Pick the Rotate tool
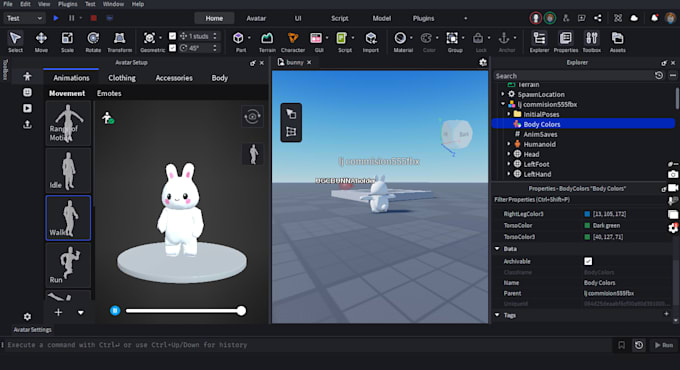The height and width of the screenshot is (370, 680). pos(93,42)
